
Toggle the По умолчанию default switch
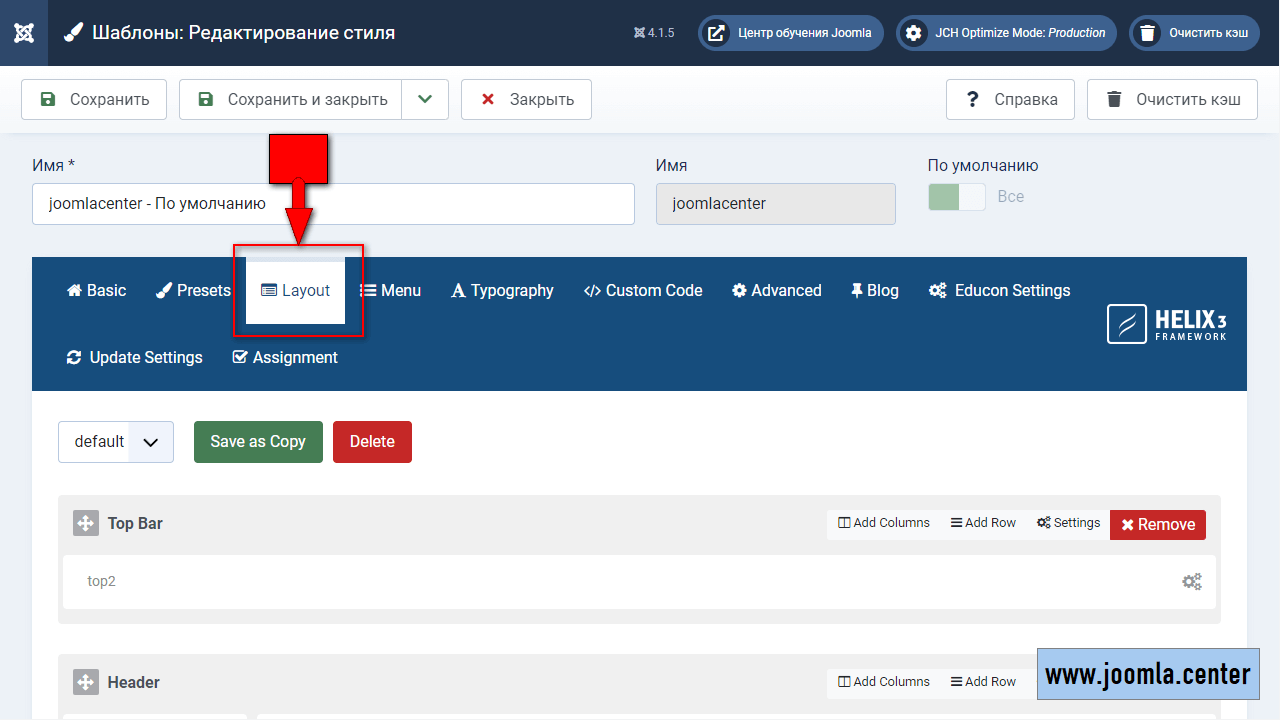(956, 197)
